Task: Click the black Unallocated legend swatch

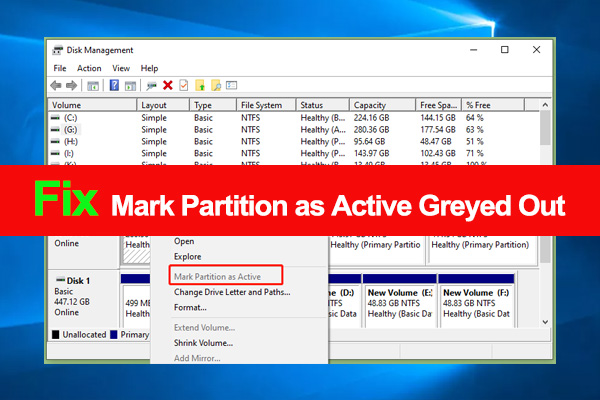Action: point(55,335)
